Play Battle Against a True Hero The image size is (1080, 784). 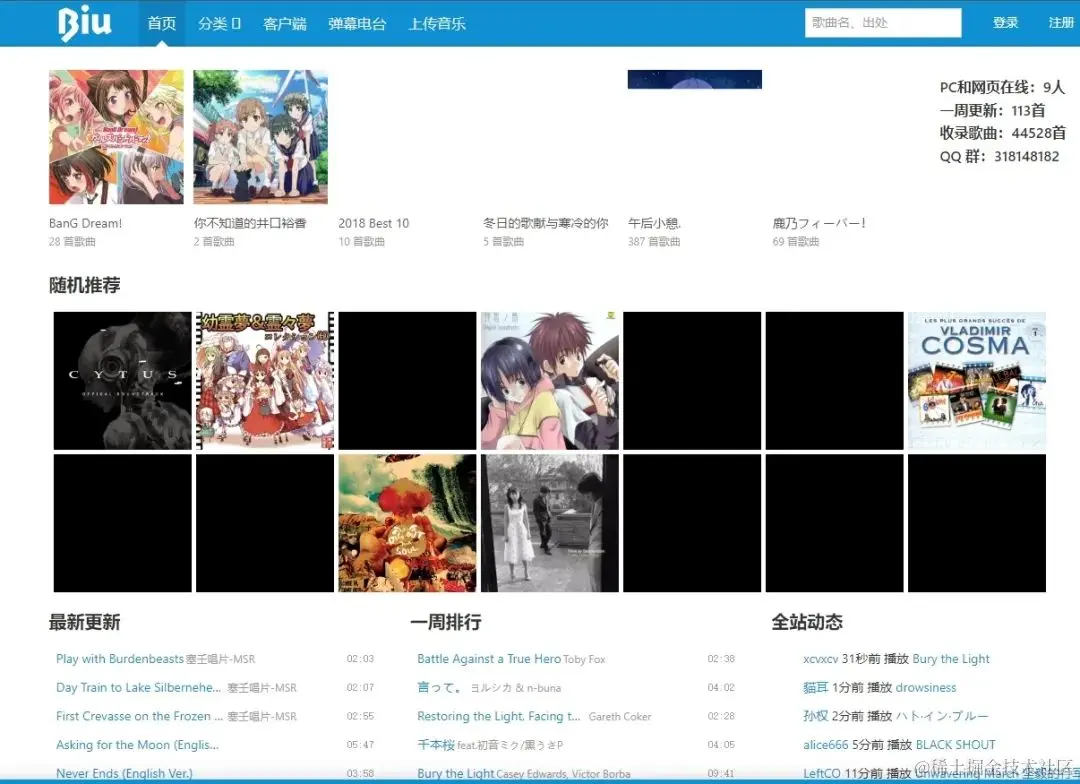(x=489, y=659)
